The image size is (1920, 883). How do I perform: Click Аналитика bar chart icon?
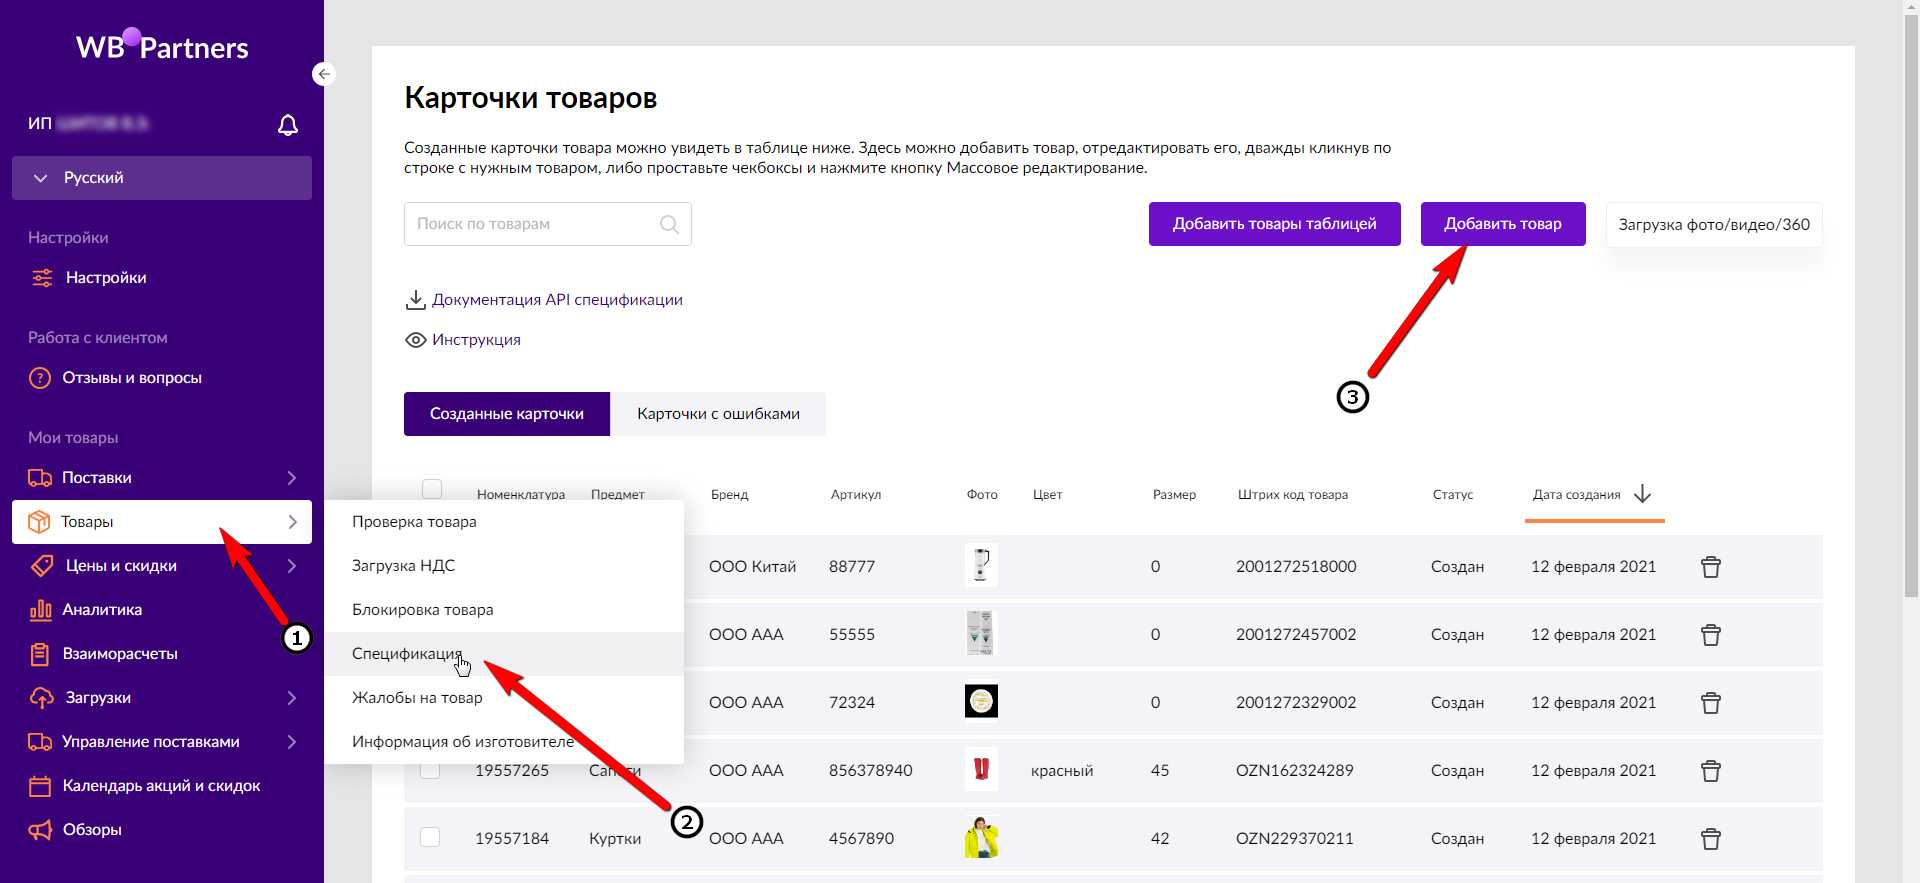point(40,610)
